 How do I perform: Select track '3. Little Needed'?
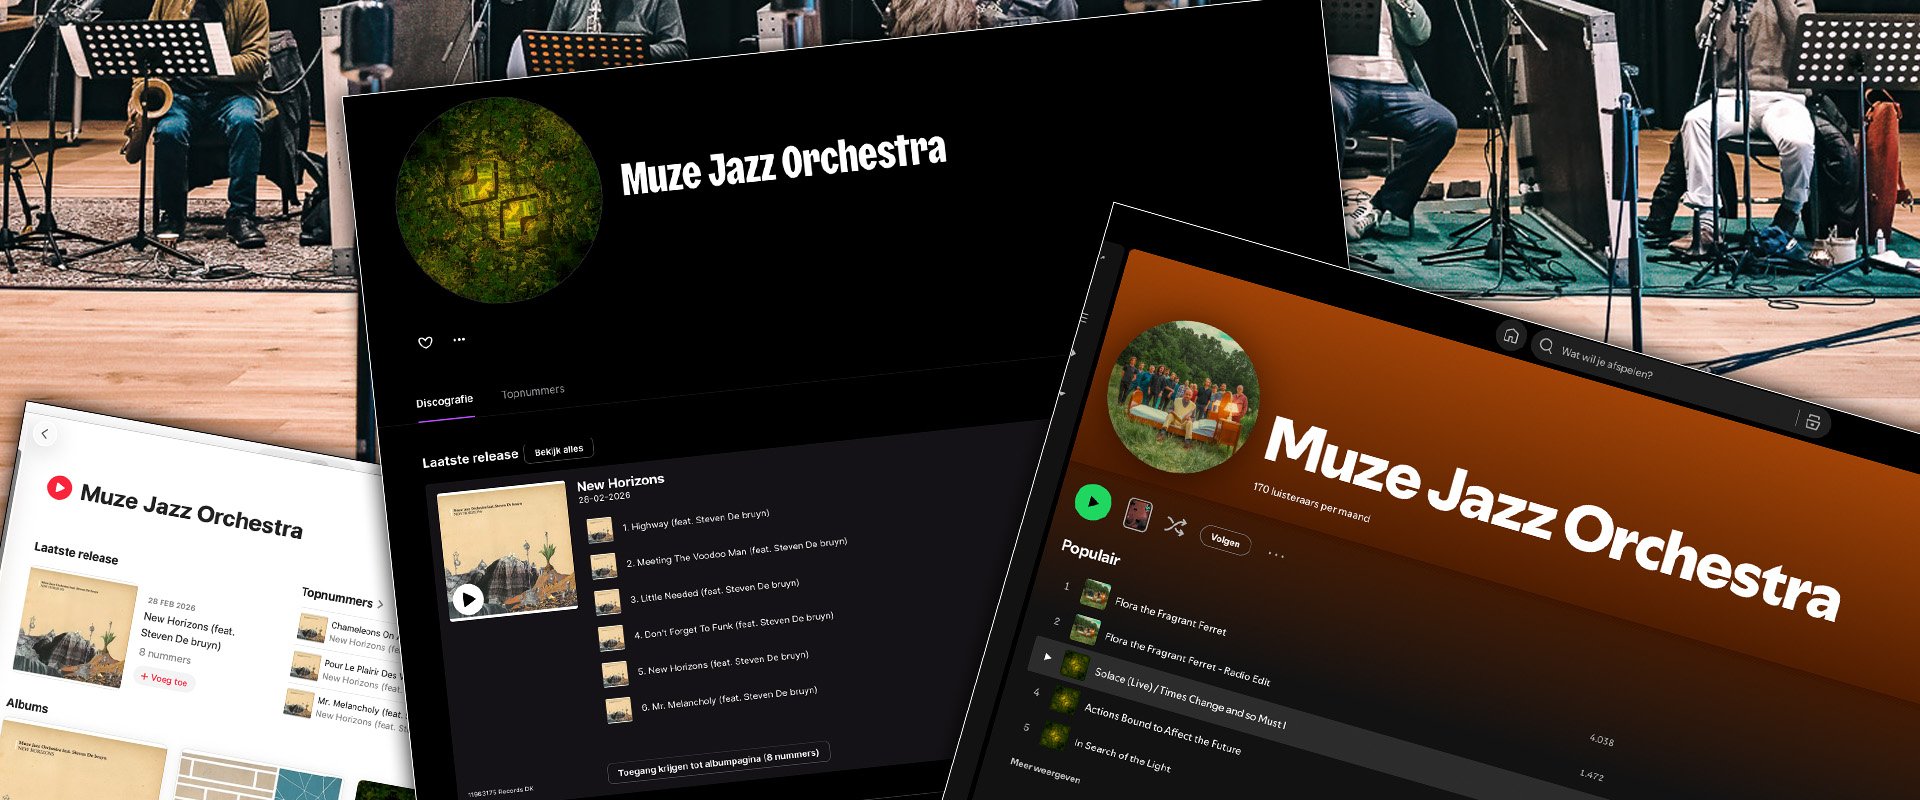tap(714, 590)
